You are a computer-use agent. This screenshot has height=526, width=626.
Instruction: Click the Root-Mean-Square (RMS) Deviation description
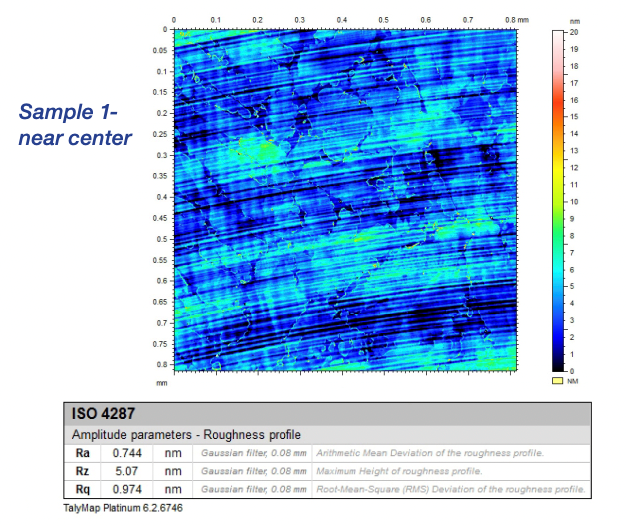tap(449, 489)
